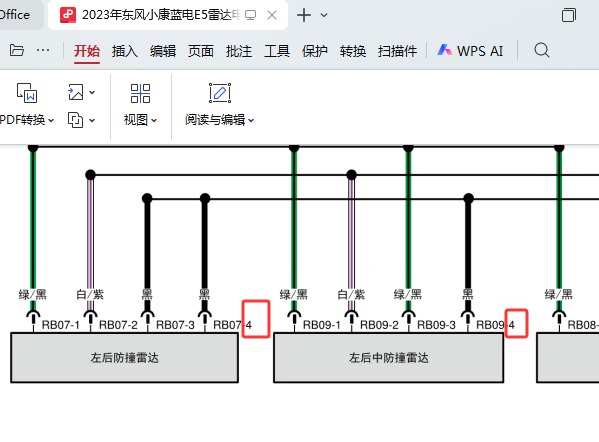Open the 扫描件 tab

(397, 51)
